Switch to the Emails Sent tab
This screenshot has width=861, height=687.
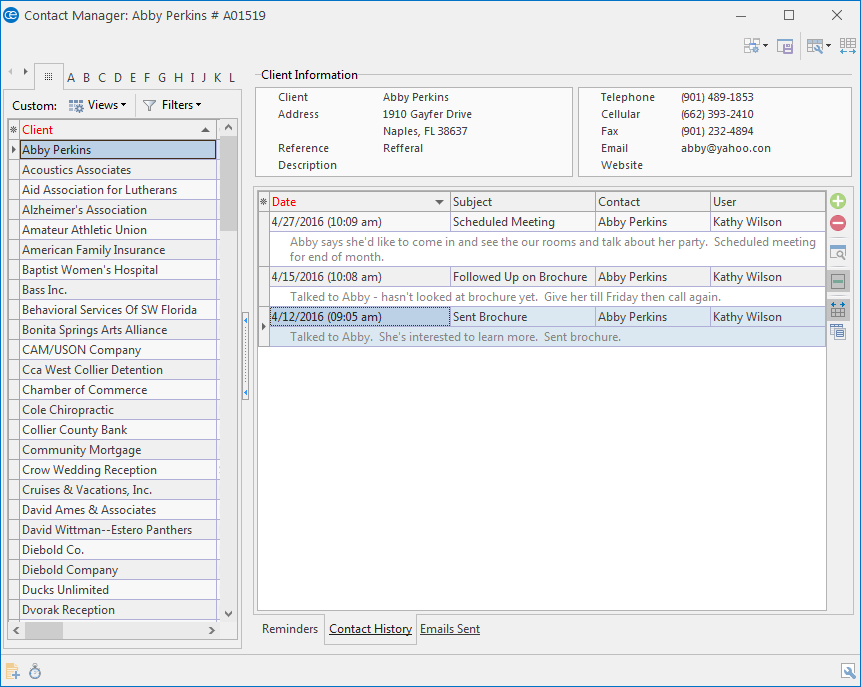[x=450, y=629]
